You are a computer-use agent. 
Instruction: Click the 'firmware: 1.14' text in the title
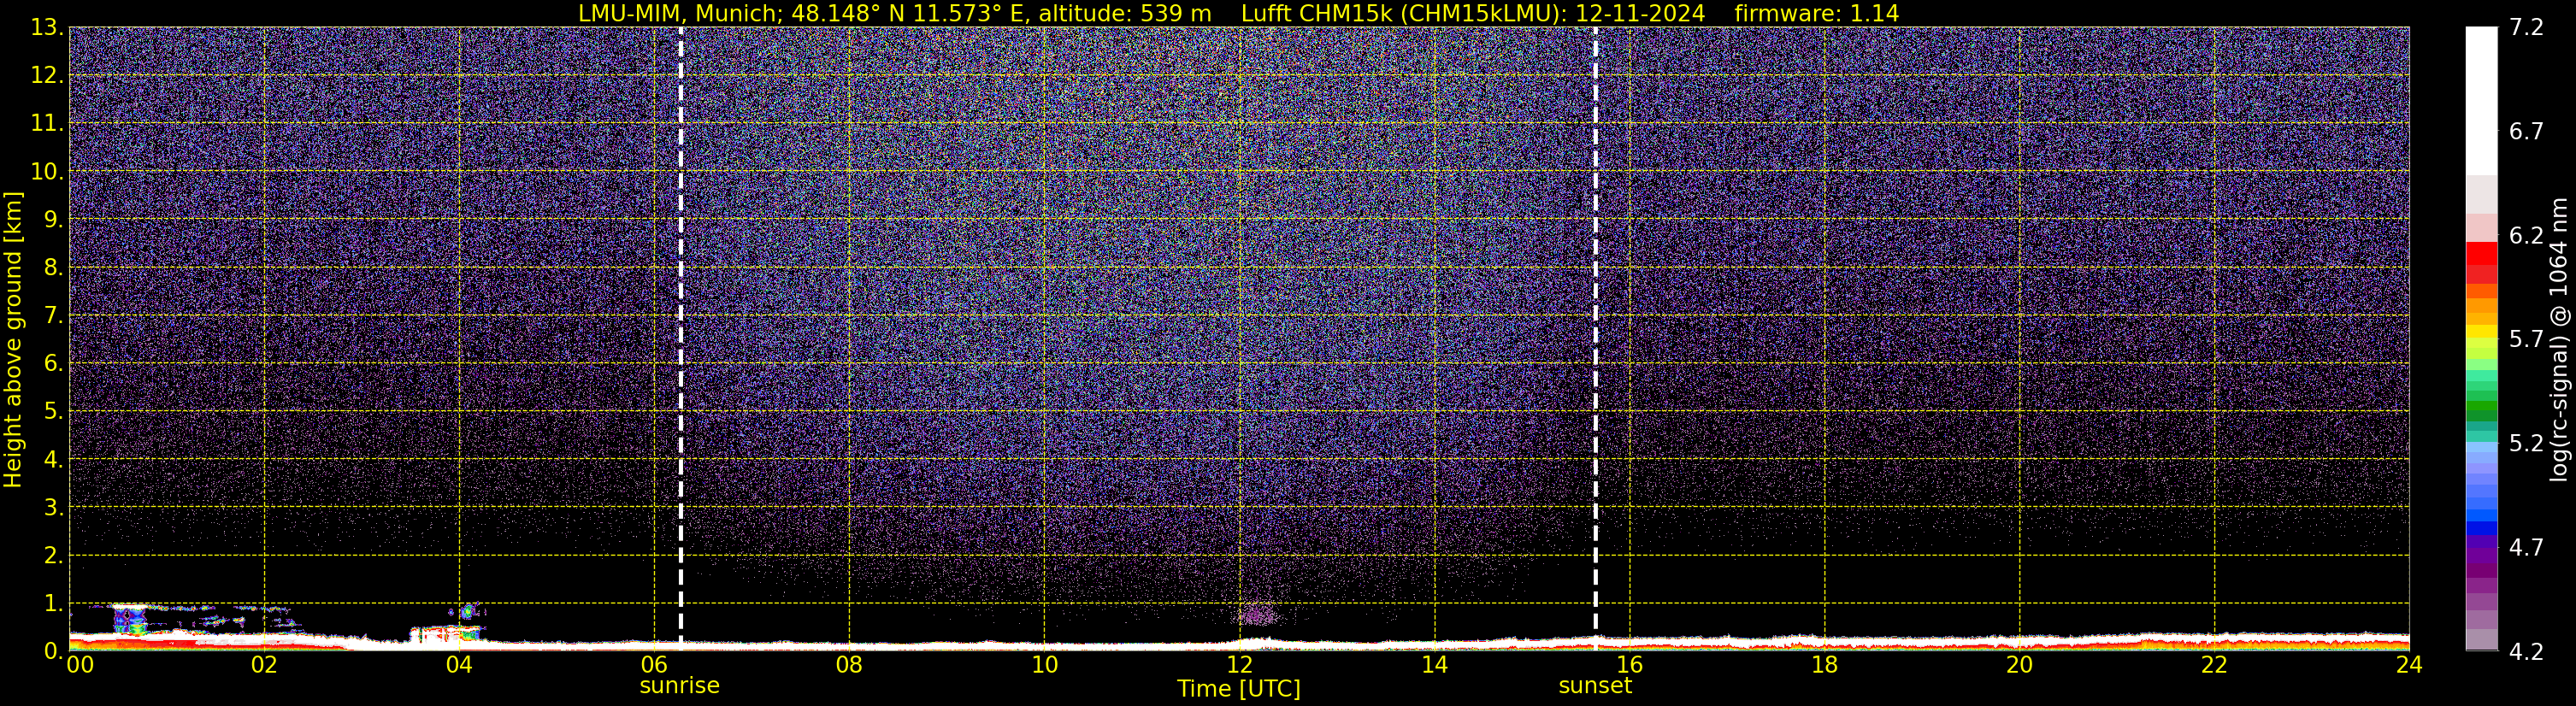[x=1816, y=13]
